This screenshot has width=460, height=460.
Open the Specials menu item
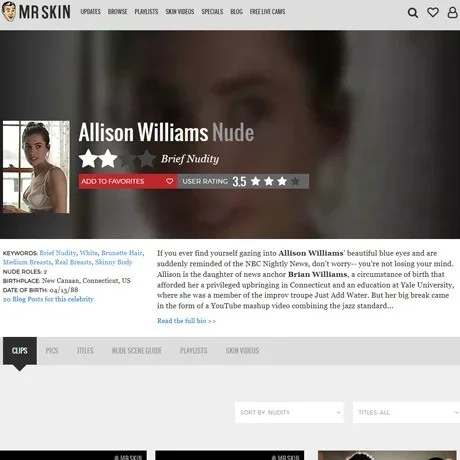click(x=212, y=12)
